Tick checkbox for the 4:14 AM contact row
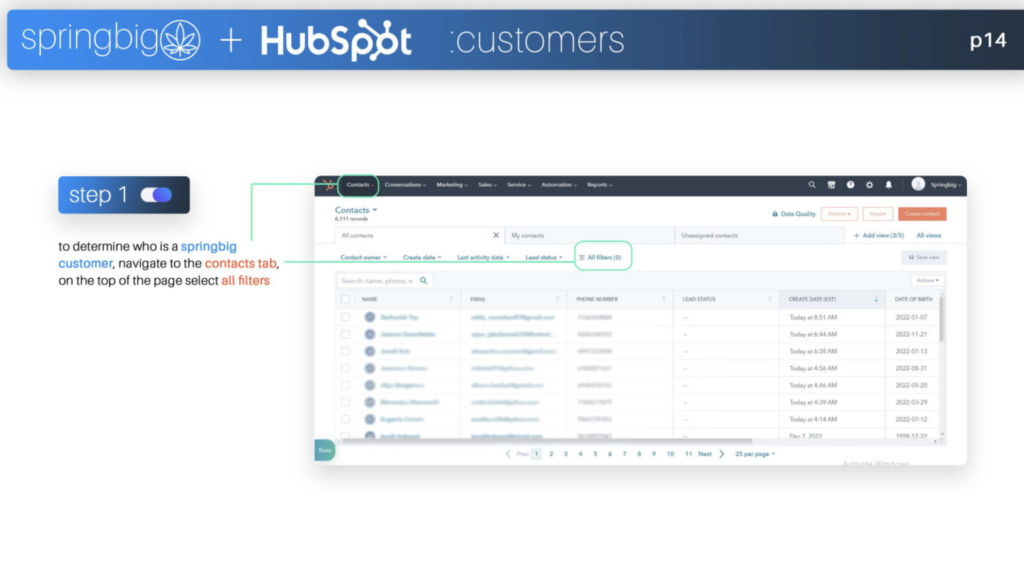This screenshot has height=573, width=1024. click(345, 419)
